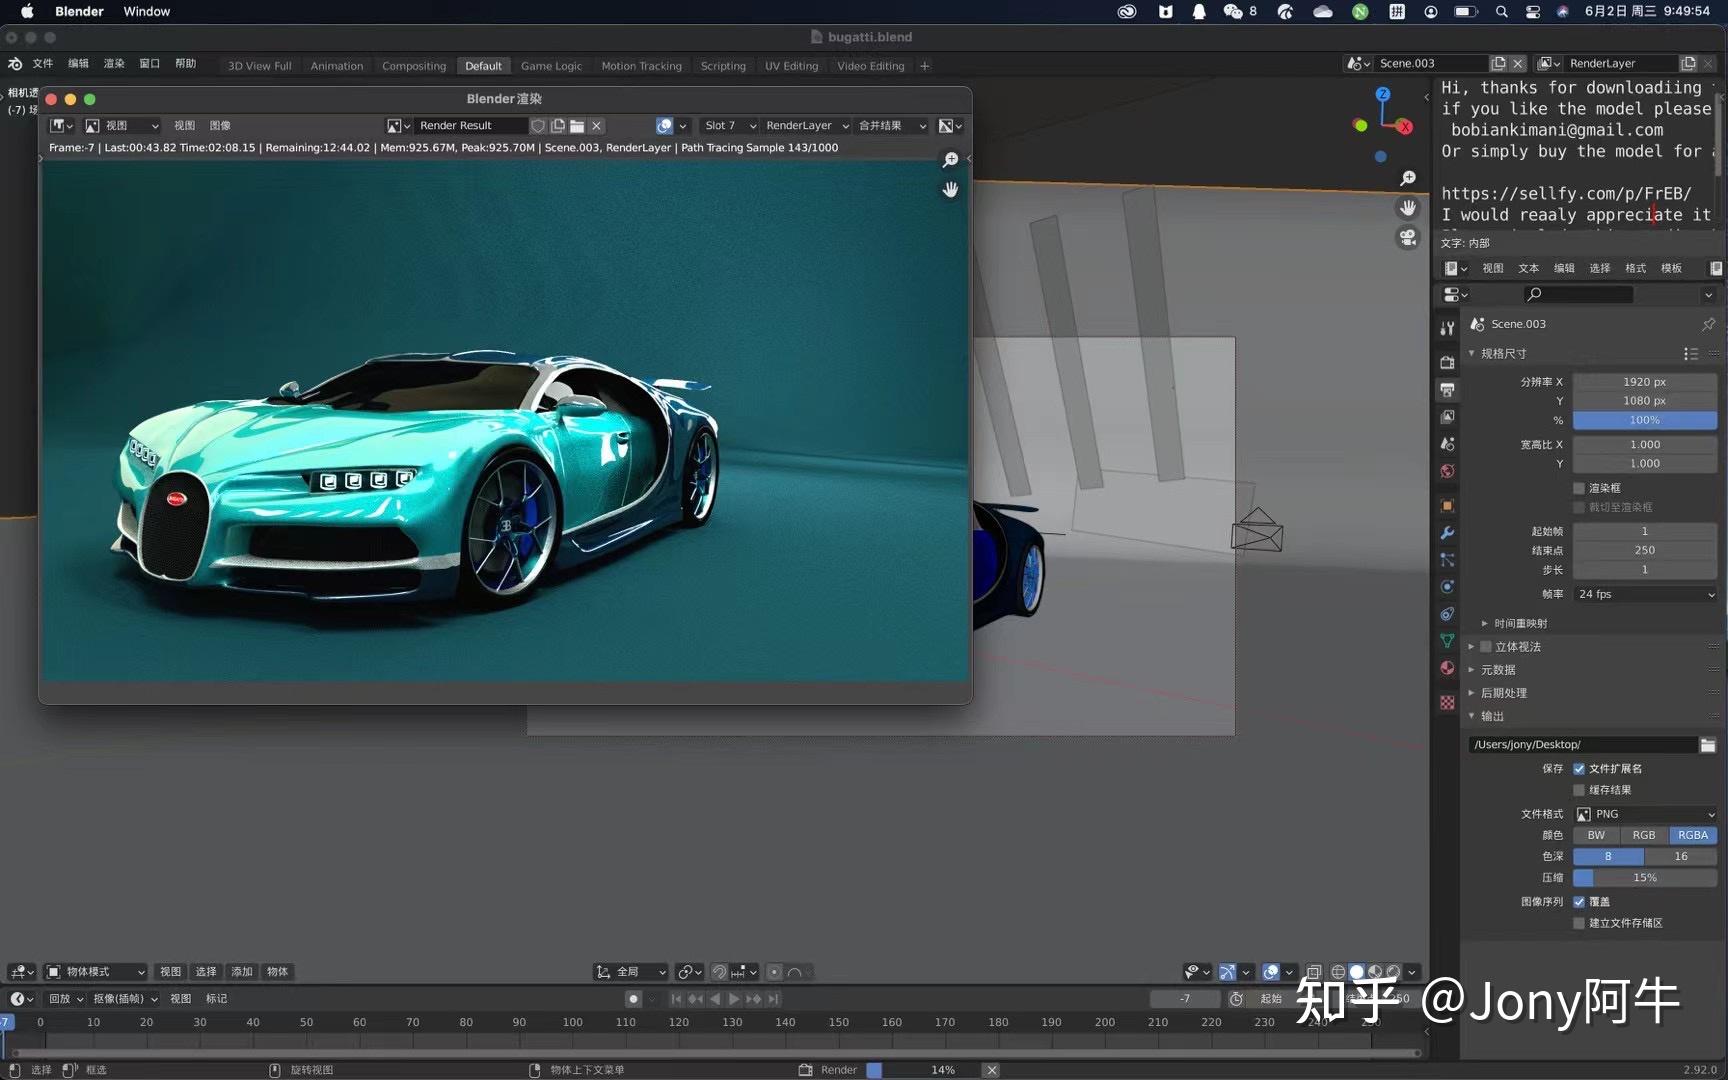
Task: Open the 渲染 render menu in the top bar
Action: click(114, 64)
